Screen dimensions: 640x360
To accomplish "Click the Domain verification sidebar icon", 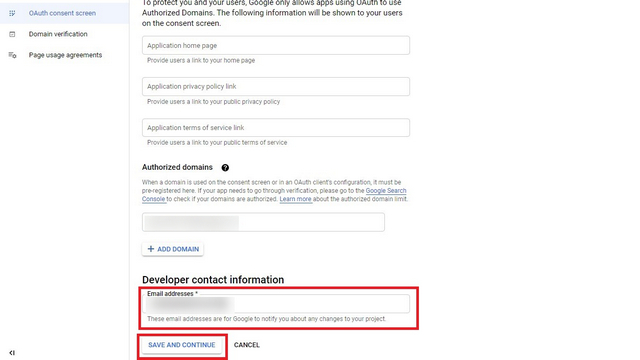I will tap(12, 34).
